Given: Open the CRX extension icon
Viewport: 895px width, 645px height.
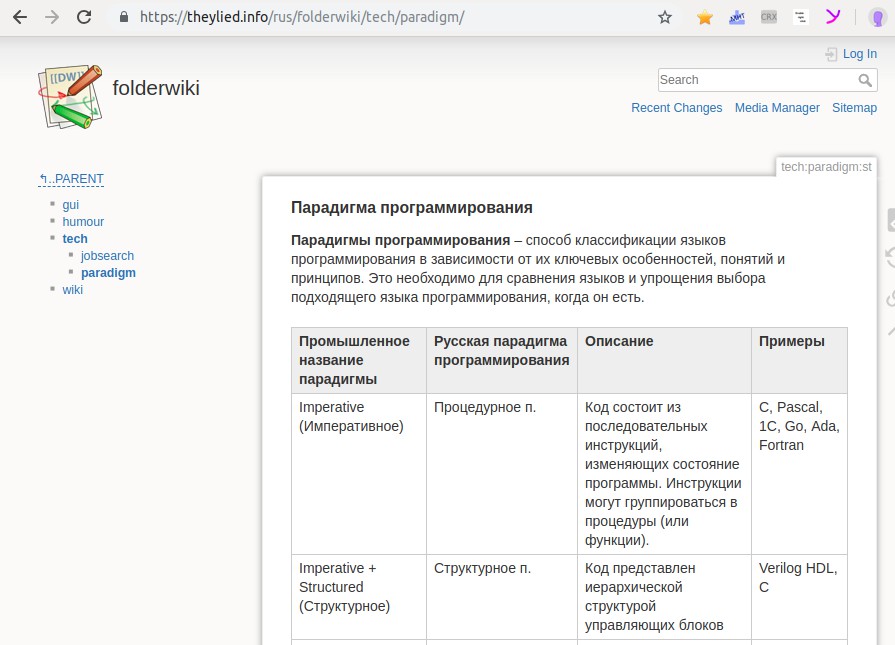Looking at the screenshot, I should click(768, 17).
